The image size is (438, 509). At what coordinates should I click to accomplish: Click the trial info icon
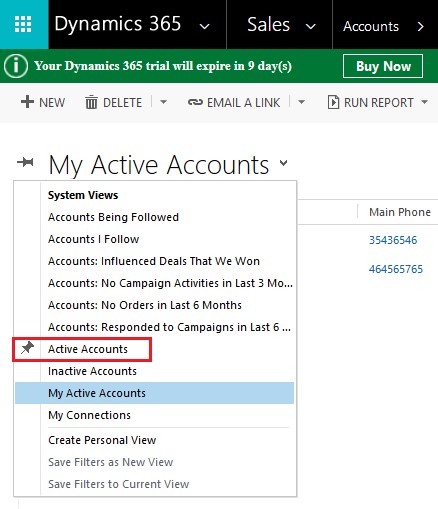coord(16,66)
